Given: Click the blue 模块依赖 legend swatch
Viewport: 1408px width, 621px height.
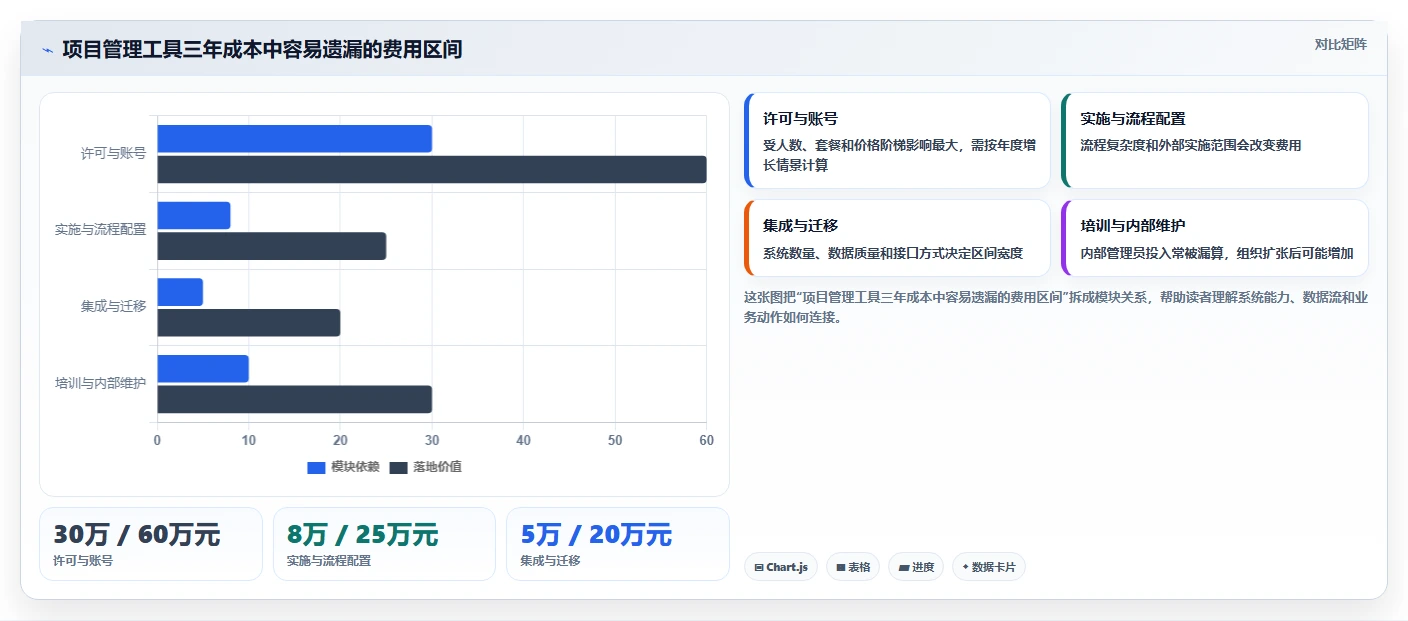Looking at the screenshot, I should 316,467.
